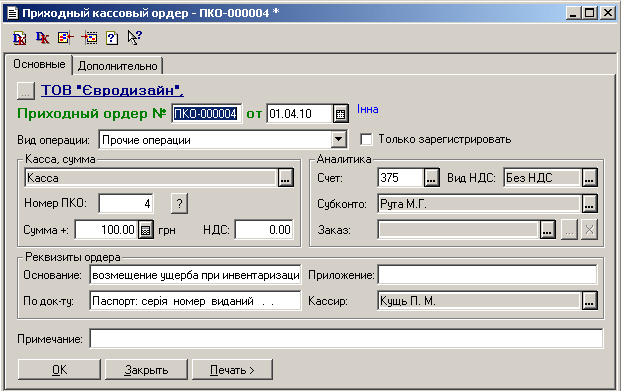Open the Вид НДС selection button
The height and width of the screenshot is (391, 621).
[589, 178]
